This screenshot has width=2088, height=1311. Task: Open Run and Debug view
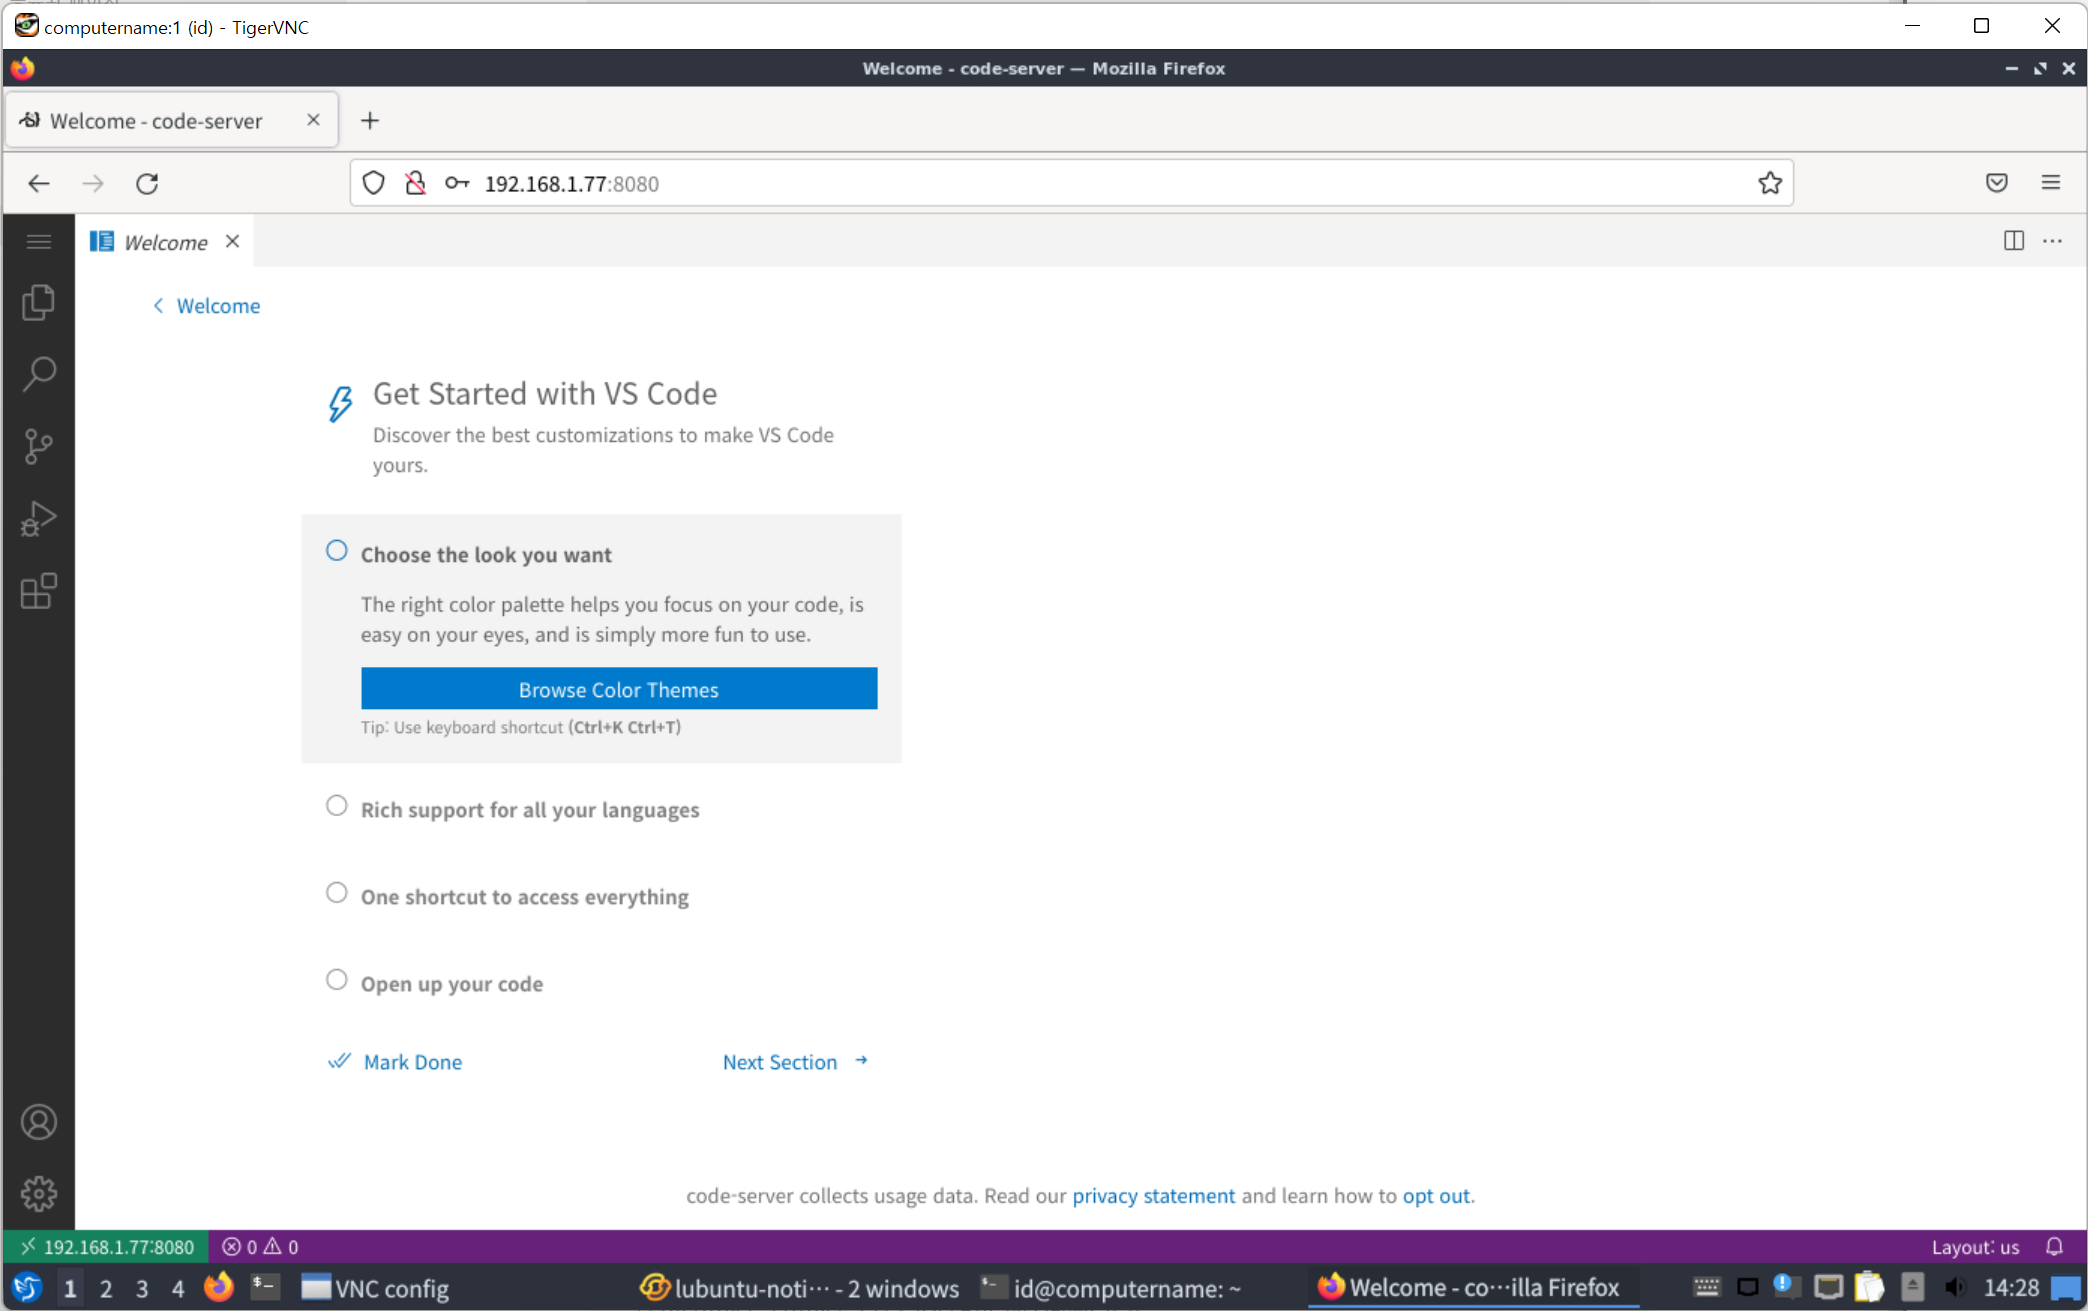[38, 519]
